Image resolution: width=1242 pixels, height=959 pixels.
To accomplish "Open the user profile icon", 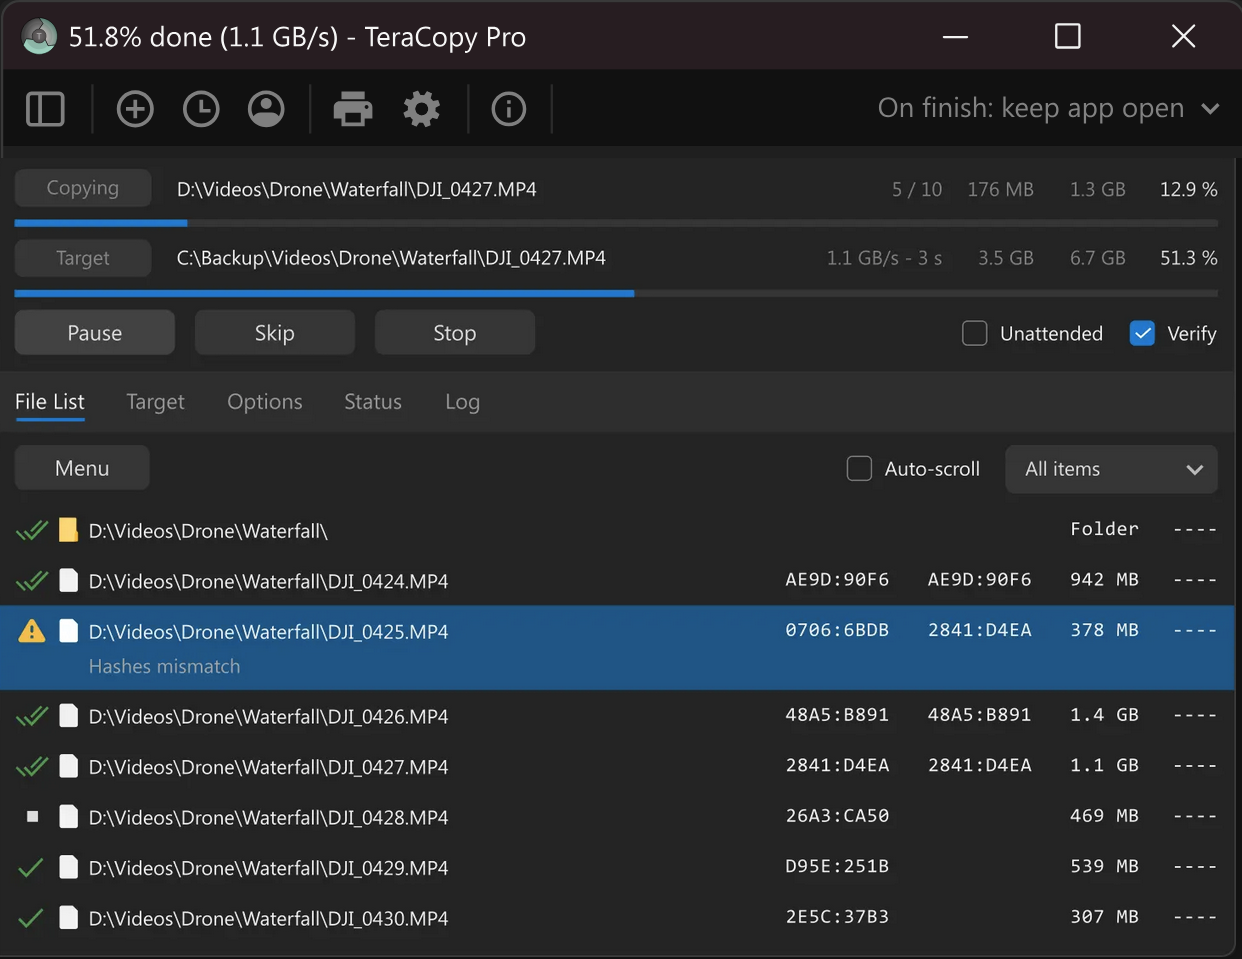I will click(266, 109).
